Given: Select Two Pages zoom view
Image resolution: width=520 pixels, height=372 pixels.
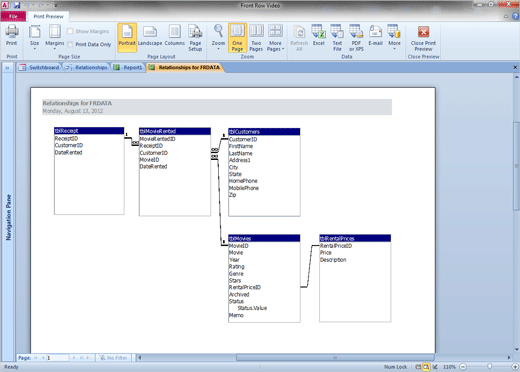Looking at the screenshot, I should 256,38.
